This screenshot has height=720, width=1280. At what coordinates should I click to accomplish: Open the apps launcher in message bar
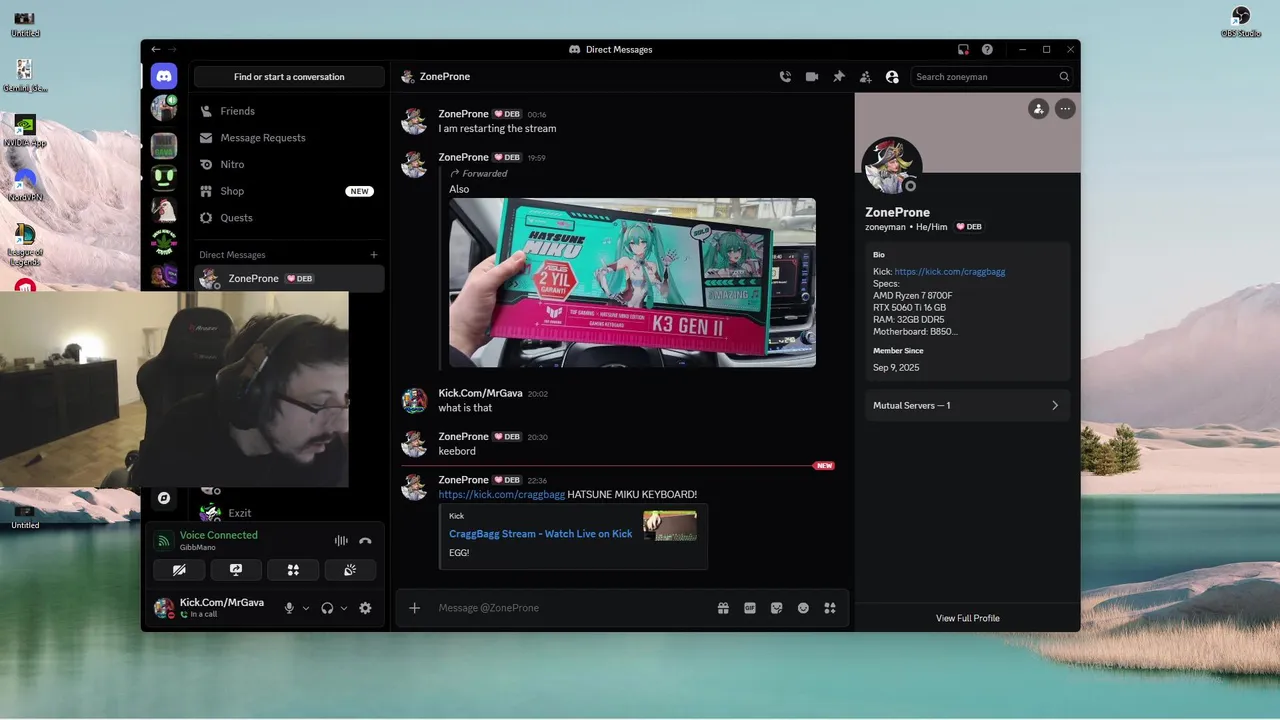pyautogui.click(x=830, y=608)
